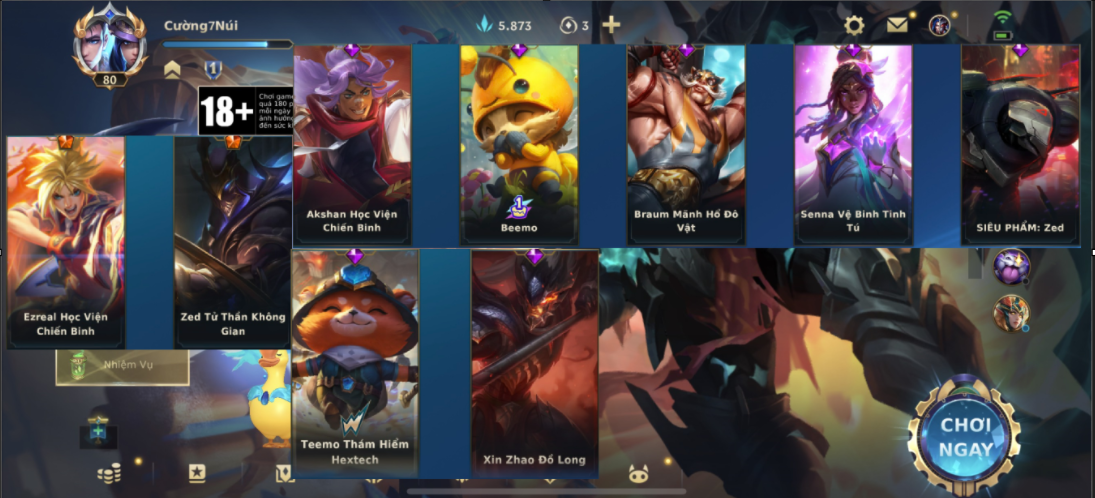
Task: Select the Ezreal Học Viện Chiến Binh card
Action: pos(66,242)
